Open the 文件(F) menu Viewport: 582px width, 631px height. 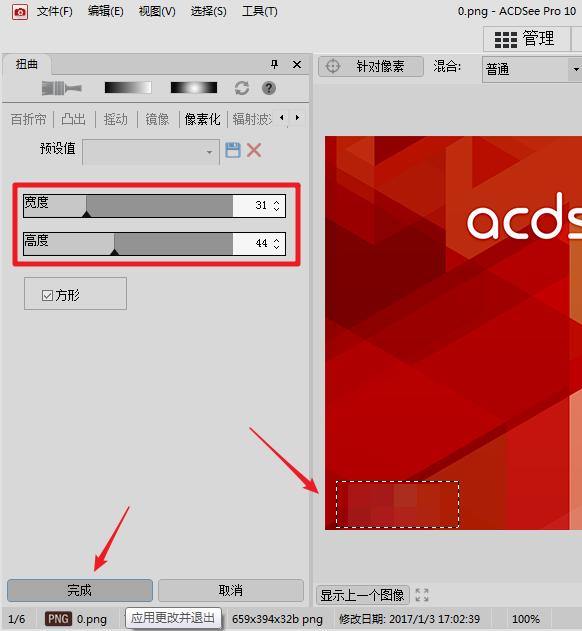54,11
